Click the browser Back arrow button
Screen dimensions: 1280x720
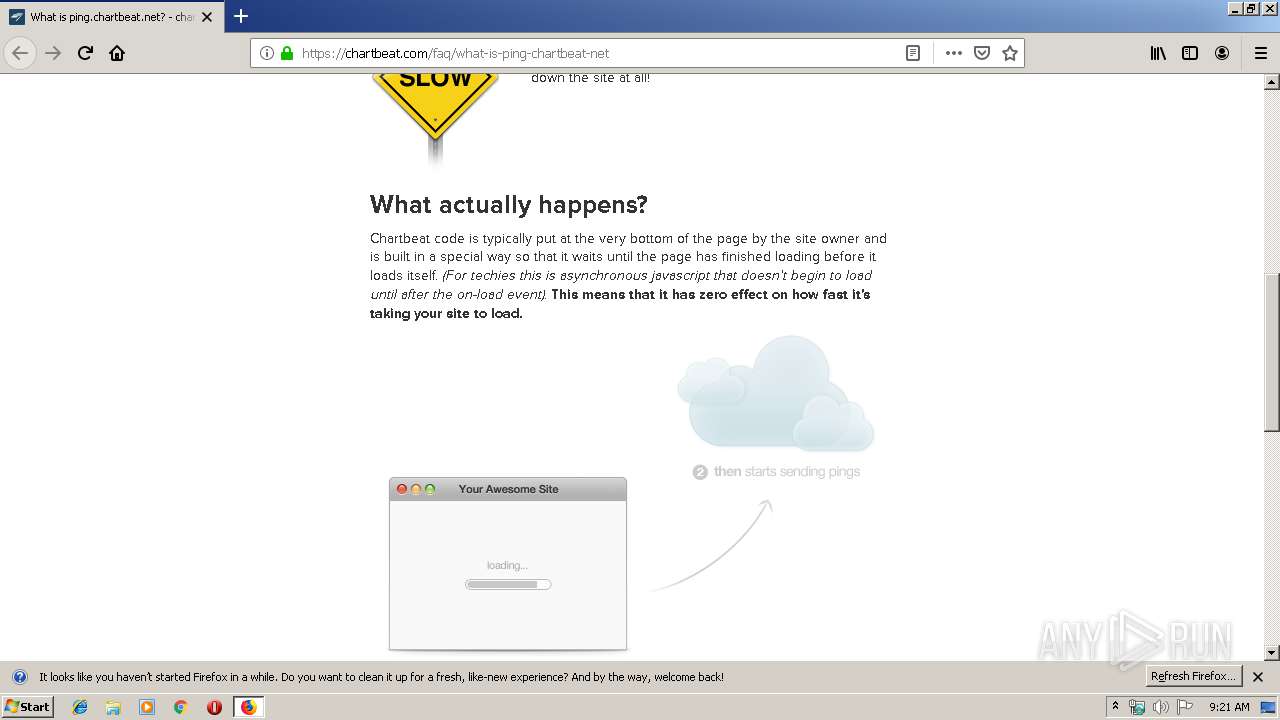20,53
